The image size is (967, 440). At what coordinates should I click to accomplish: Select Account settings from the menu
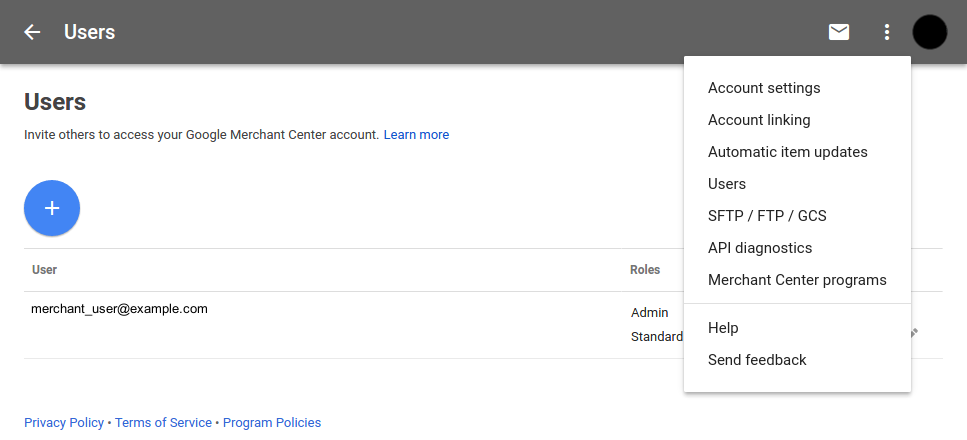[x=764, y=88]
